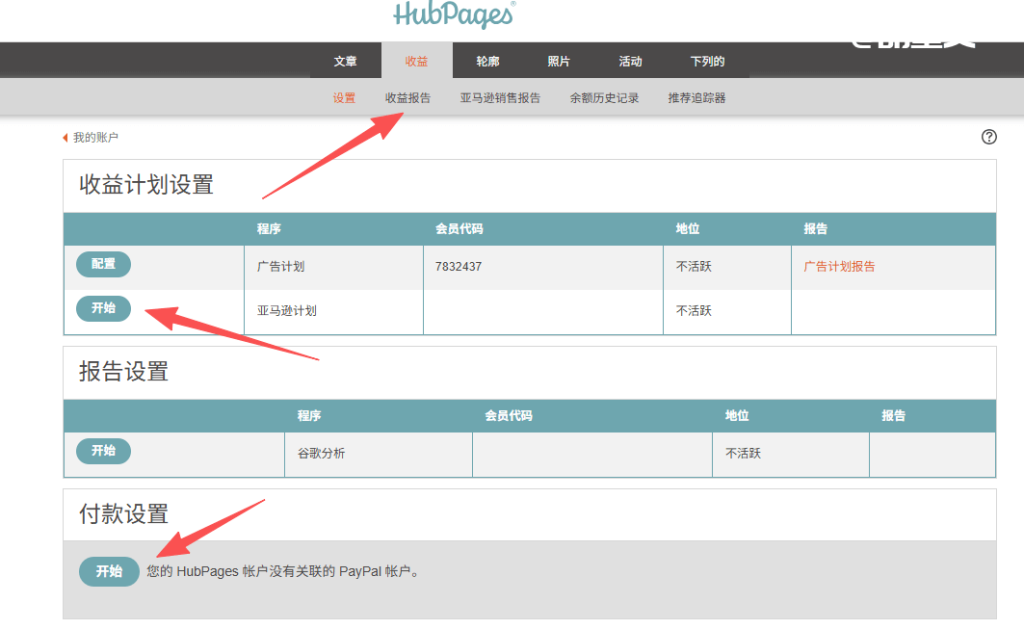1024x629 pixels.
Task: Click the 配置 button for 广告计划
Action: [x=102, y=264]
